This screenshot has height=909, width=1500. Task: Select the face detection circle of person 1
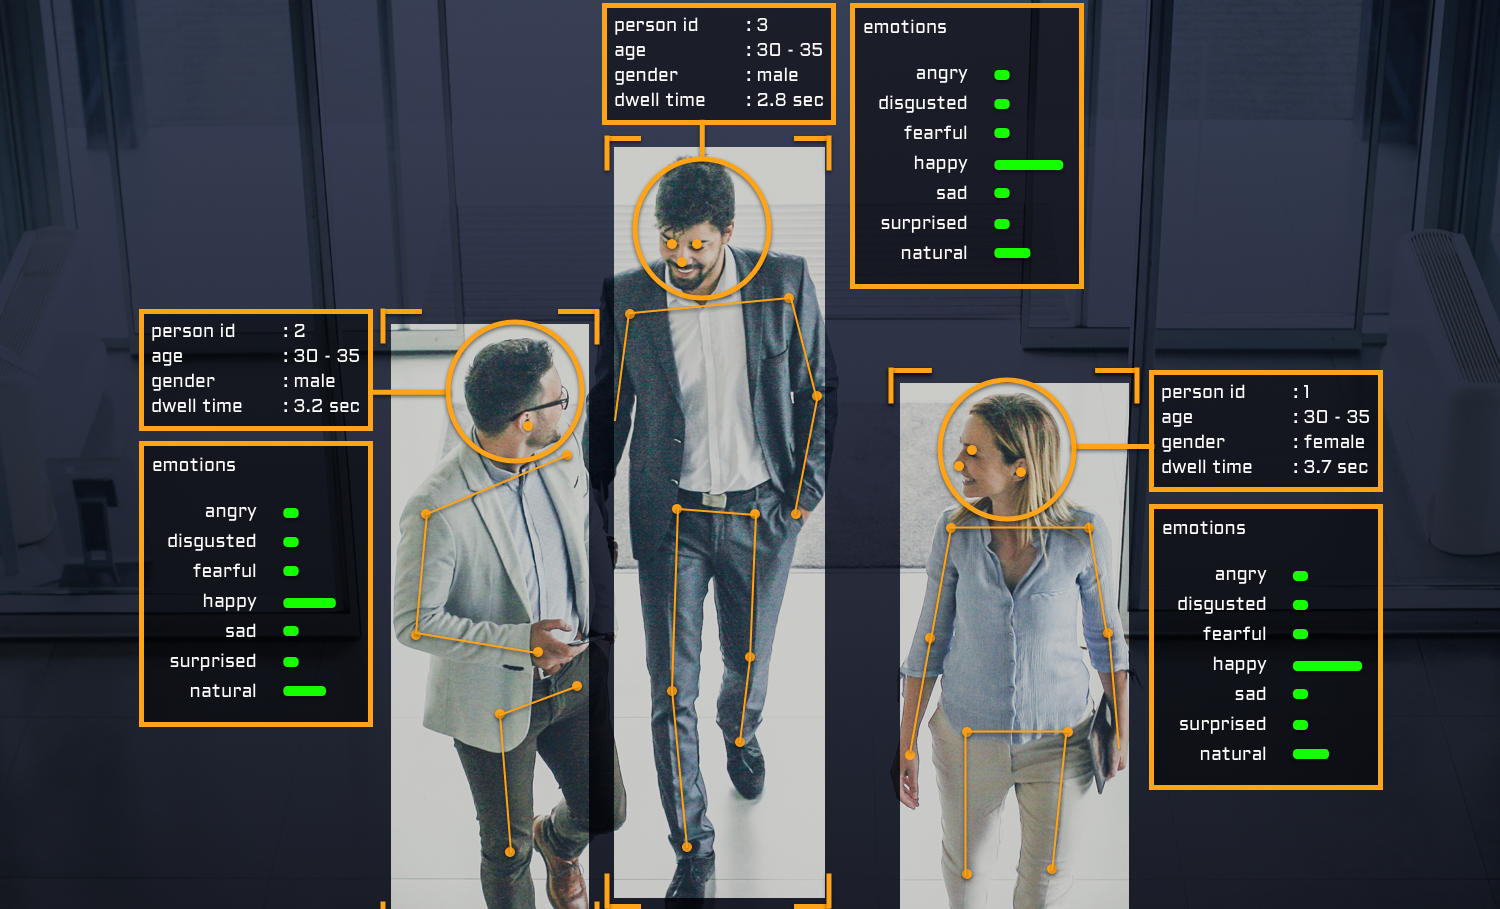[1007, 449]
